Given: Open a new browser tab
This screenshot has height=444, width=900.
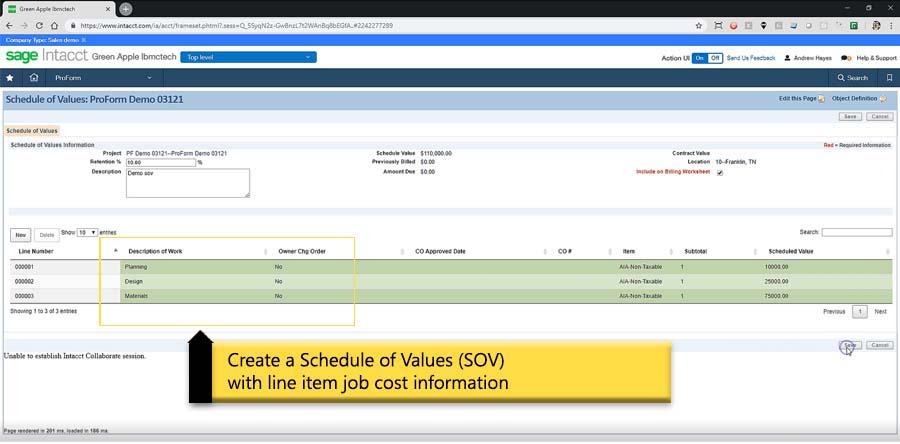Looking at the screenshot, I should tap(125, 9).
